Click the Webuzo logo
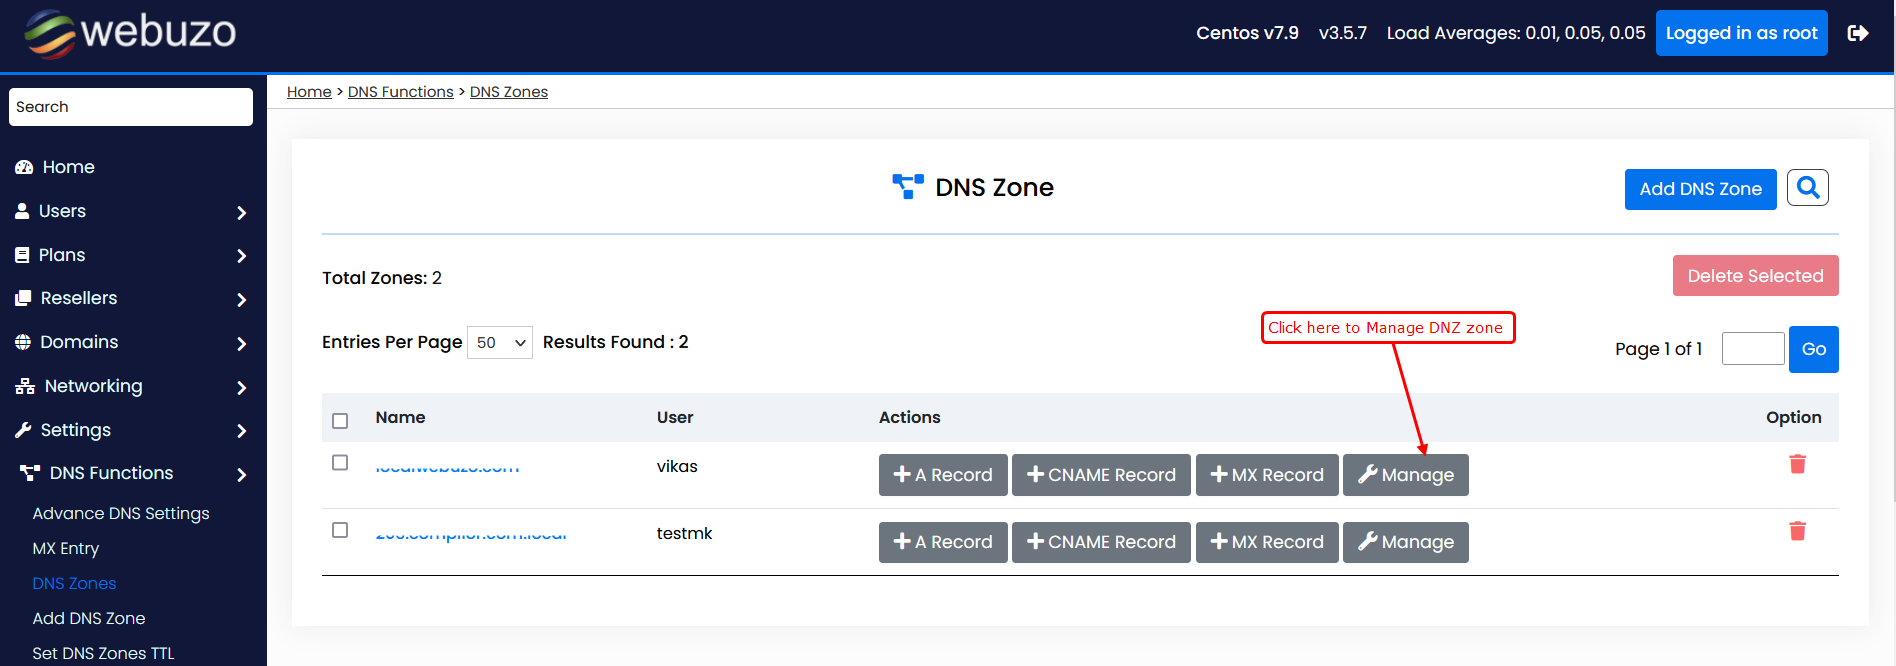Screen dimensions: 1896x666 (128, 33)
